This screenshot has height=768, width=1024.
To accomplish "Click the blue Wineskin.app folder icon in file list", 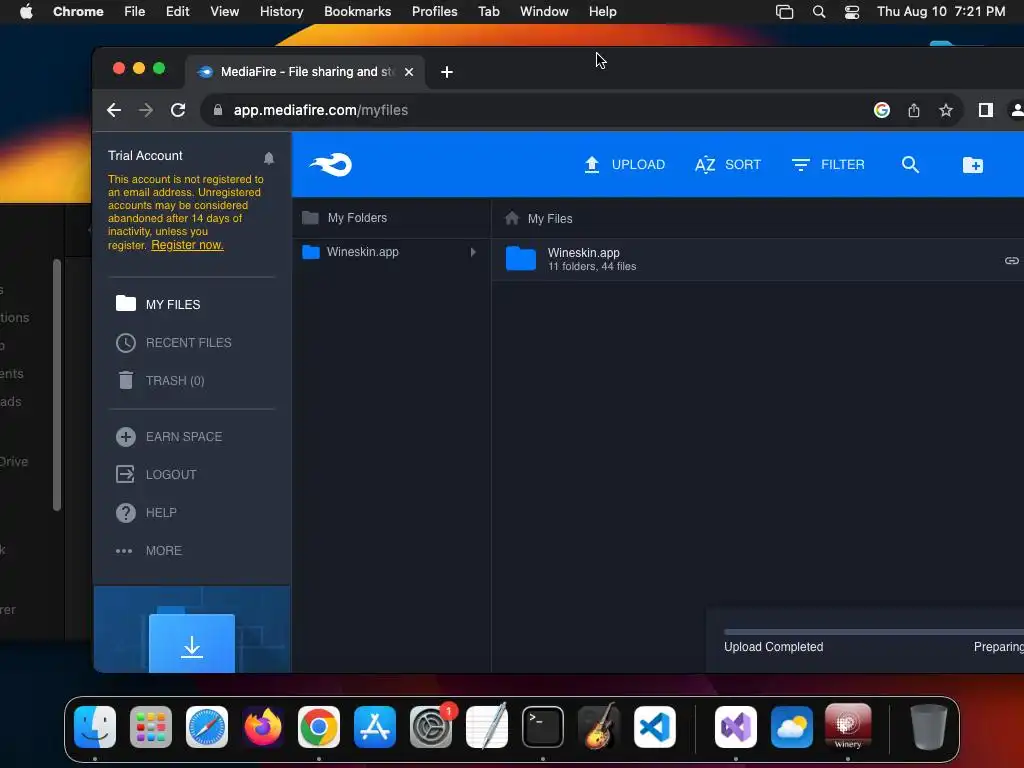I will [521, 259].
